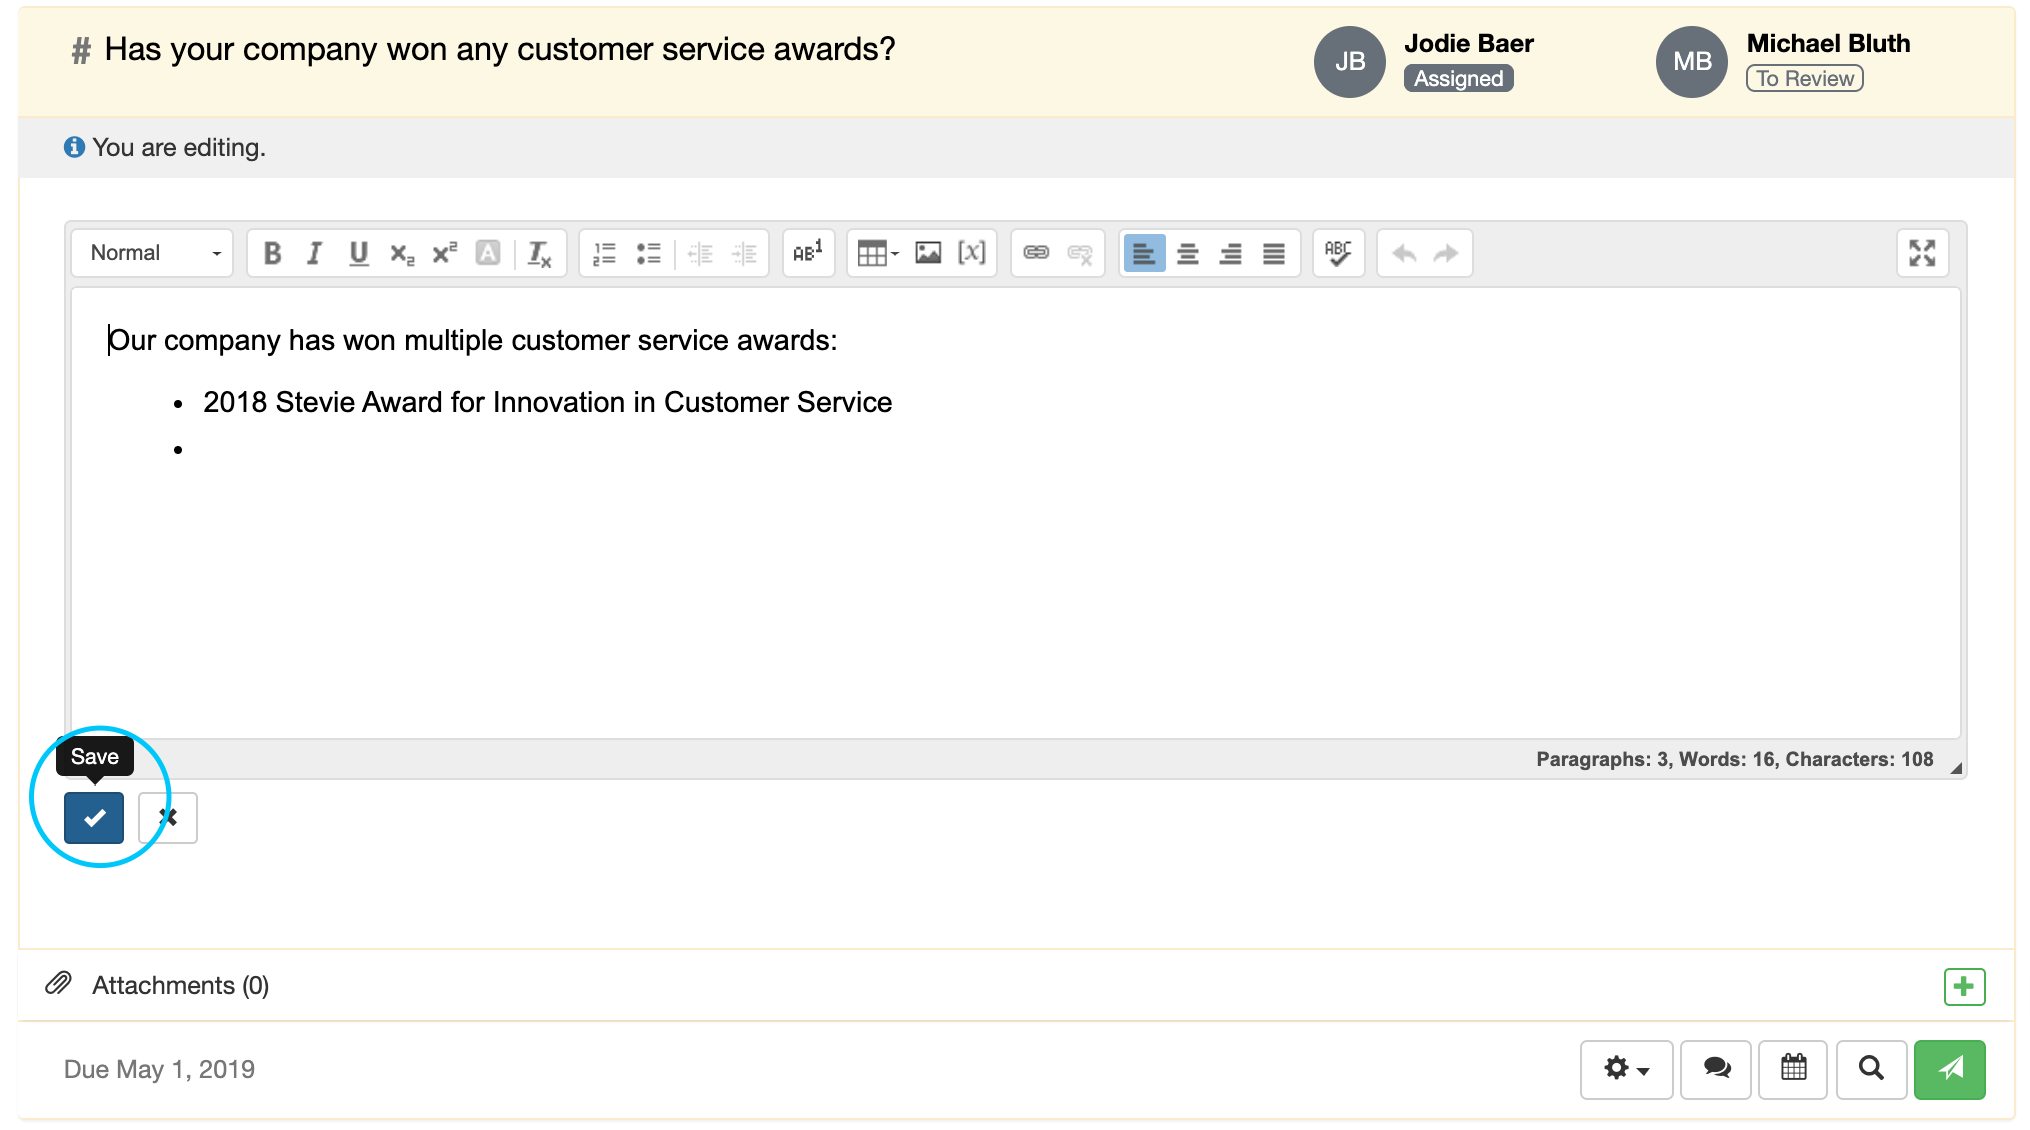Open the gear settings dropdown

pyautogui.click(x=1626, y=1070)
